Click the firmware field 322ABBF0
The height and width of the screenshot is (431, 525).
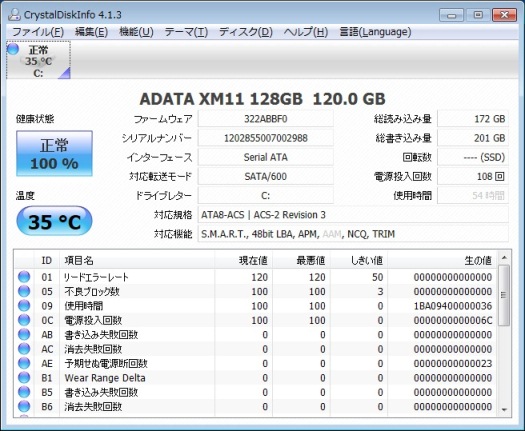[266, 119]
